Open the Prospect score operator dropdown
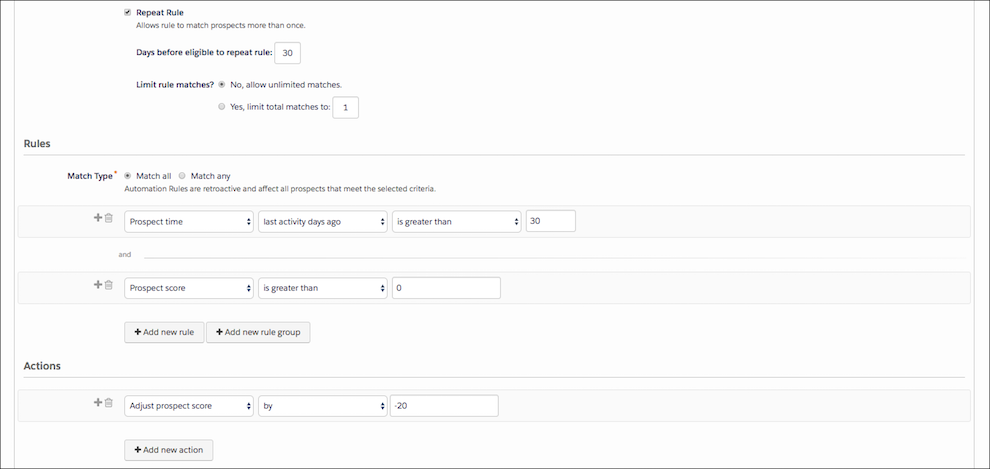Image resolution: width=990 pixels, height=469 pixels. [x=323, y=288]
